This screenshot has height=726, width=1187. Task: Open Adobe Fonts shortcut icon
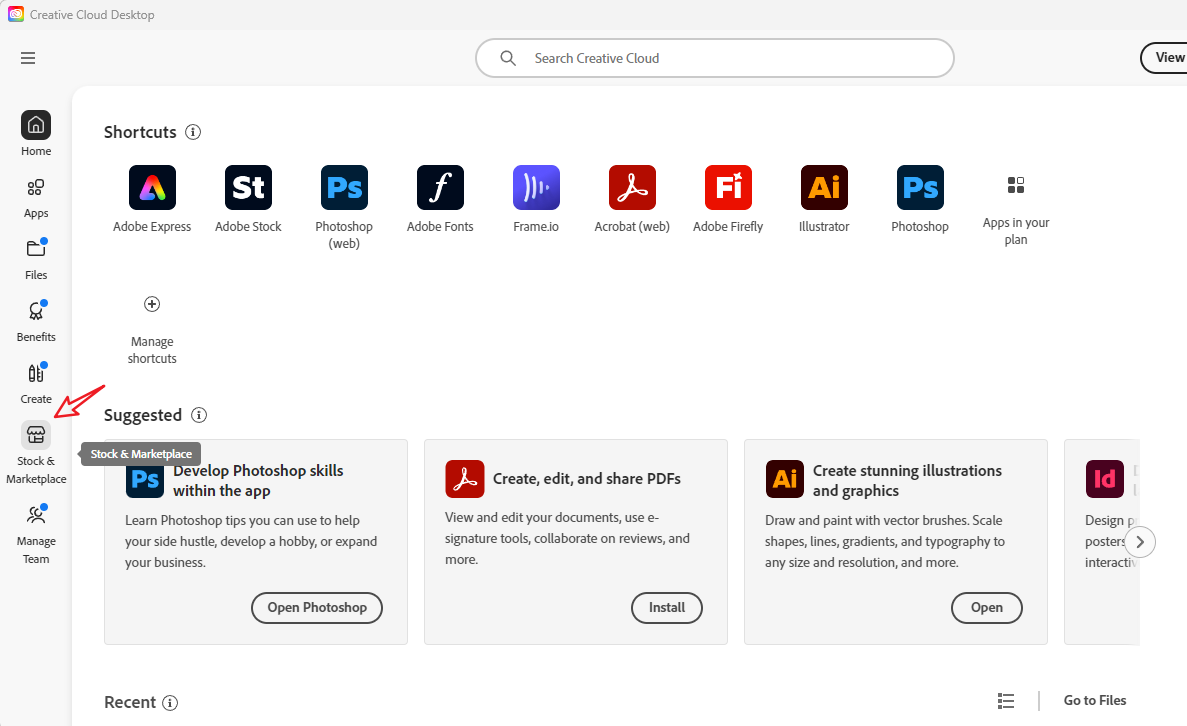(440, 188)
